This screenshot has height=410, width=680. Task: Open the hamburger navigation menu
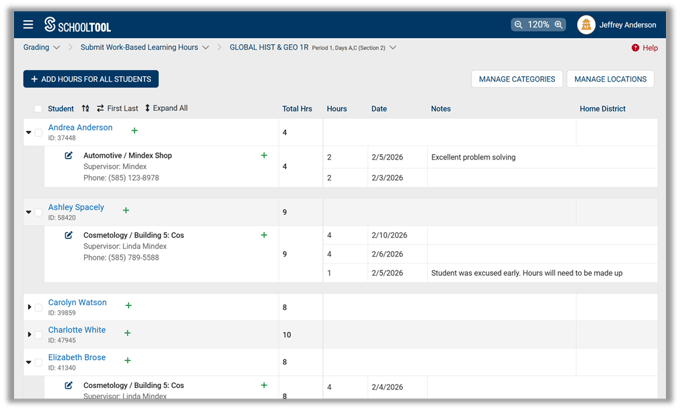point(28,24)
